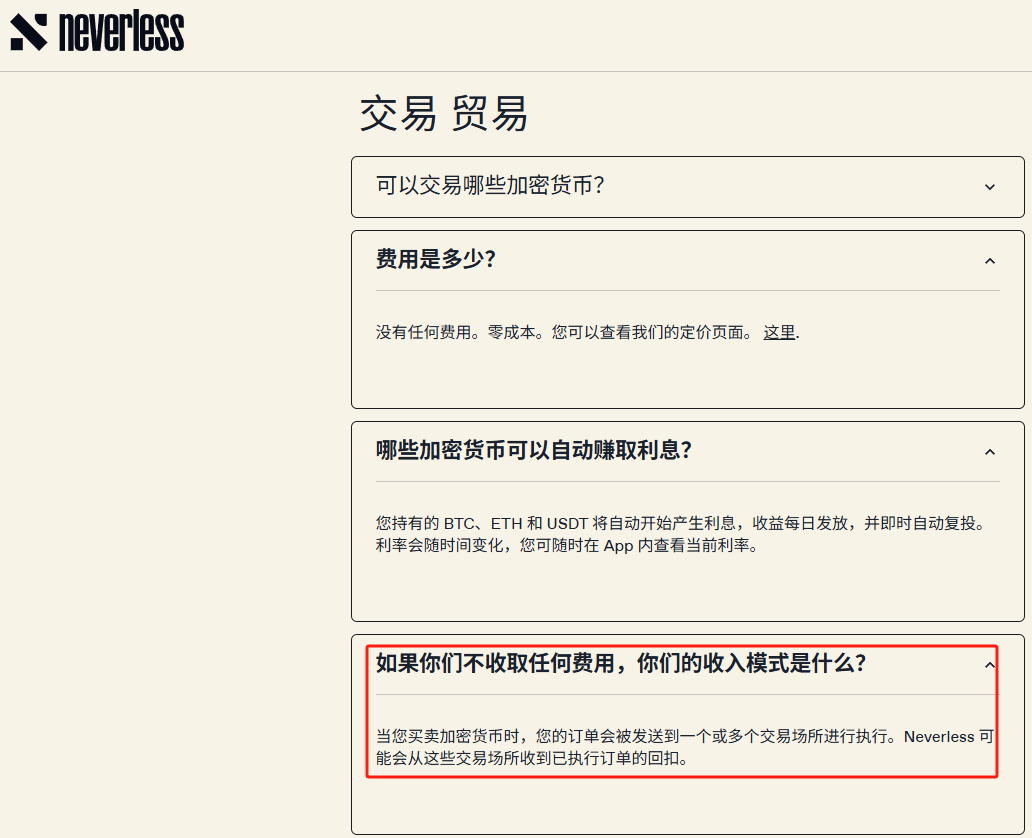Click the 如果你们不收取任何费用 heading text
This screenshot has width=1032, height=838.
click(x=621, y=663)
